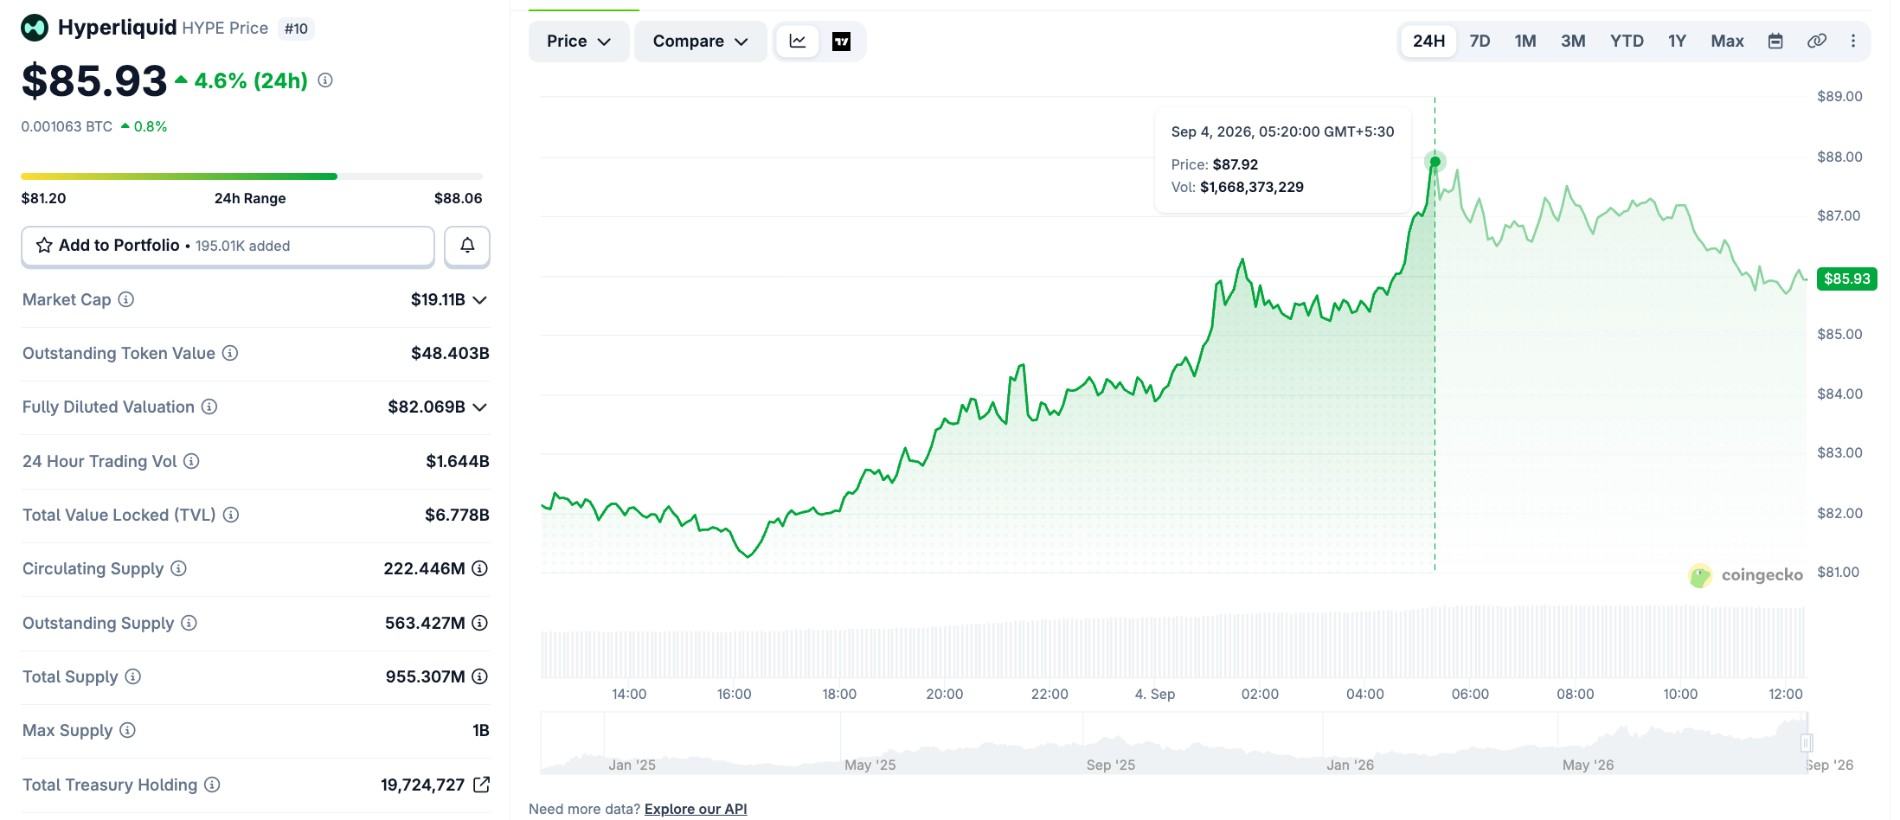This screenshot has width=1900, height=820.
Task: Open the Compare dropdown
Action: pos(700,41)
